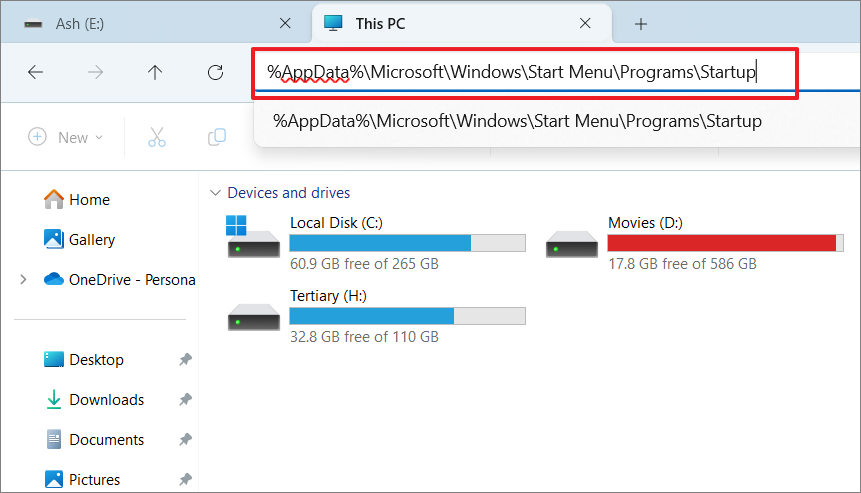Click the 32.8 GB free of 110 GB text
This screenshot has width=861, height=493.
tap(364, 337)
